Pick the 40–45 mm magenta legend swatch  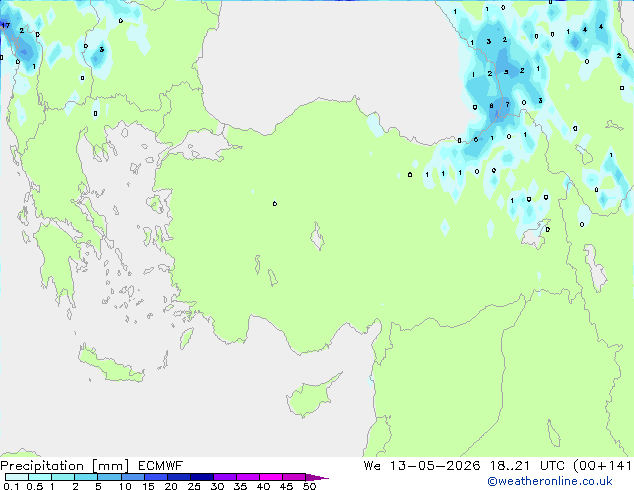pyautogui.click(x=271, y=477)
